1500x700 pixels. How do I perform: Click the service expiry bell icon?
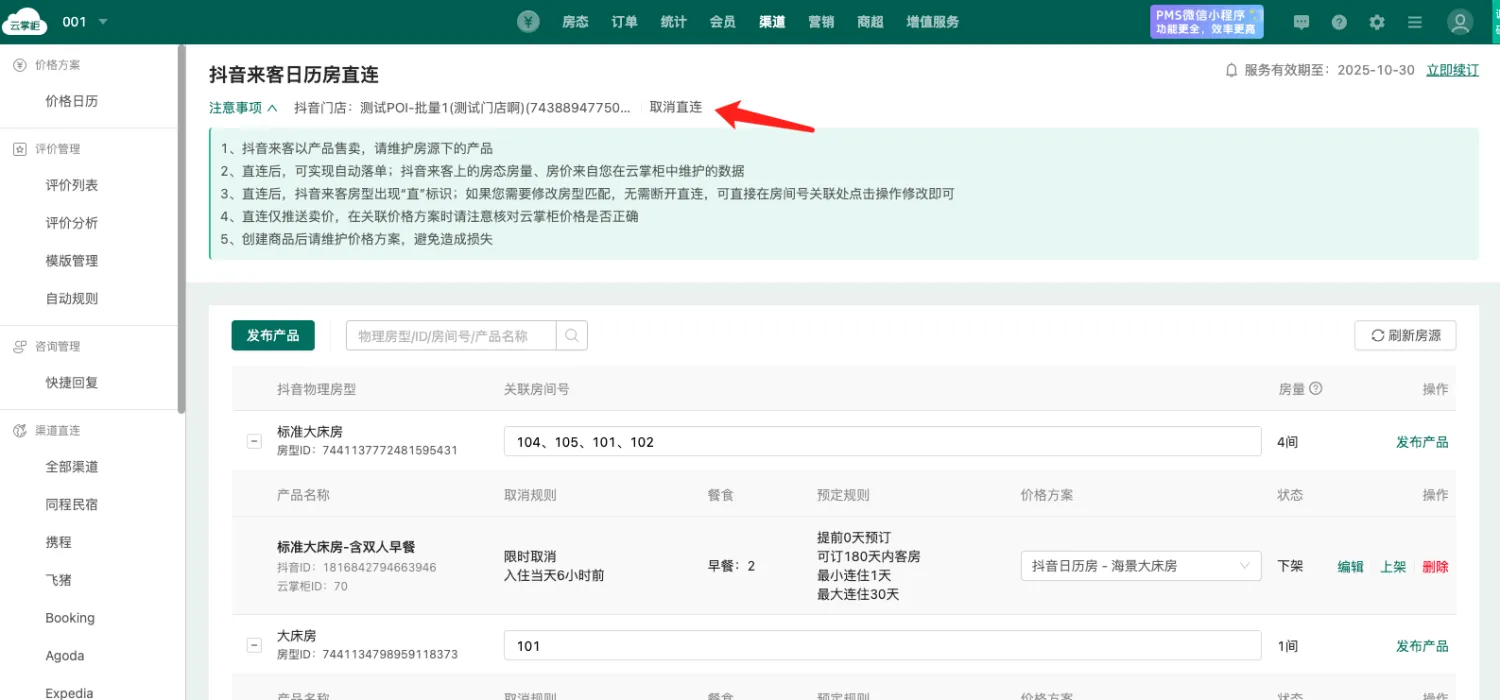coord(1232,70)
